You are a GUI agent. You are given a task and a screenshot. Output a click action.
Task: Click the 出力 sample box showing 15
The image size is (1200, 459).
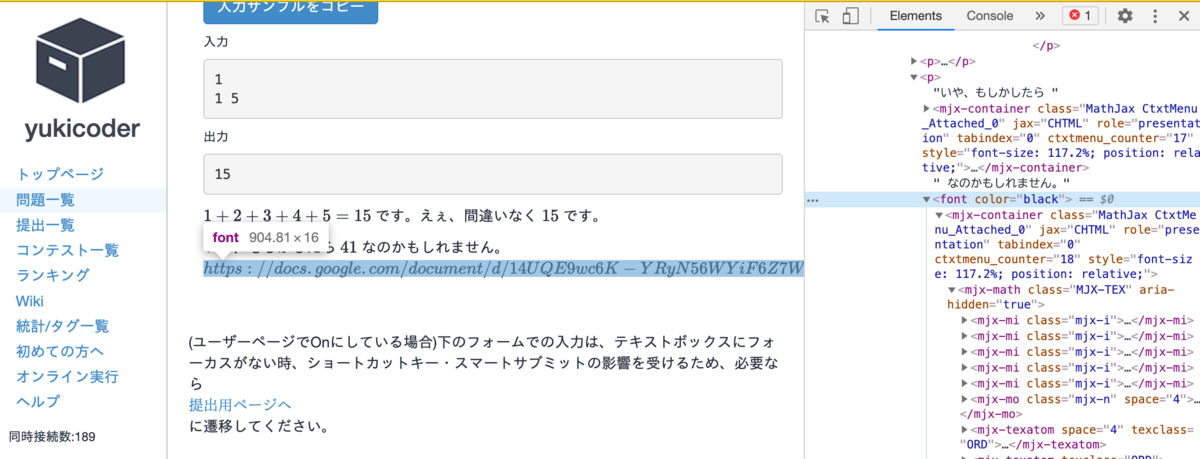pyautogui.click(x=492, y=174)
